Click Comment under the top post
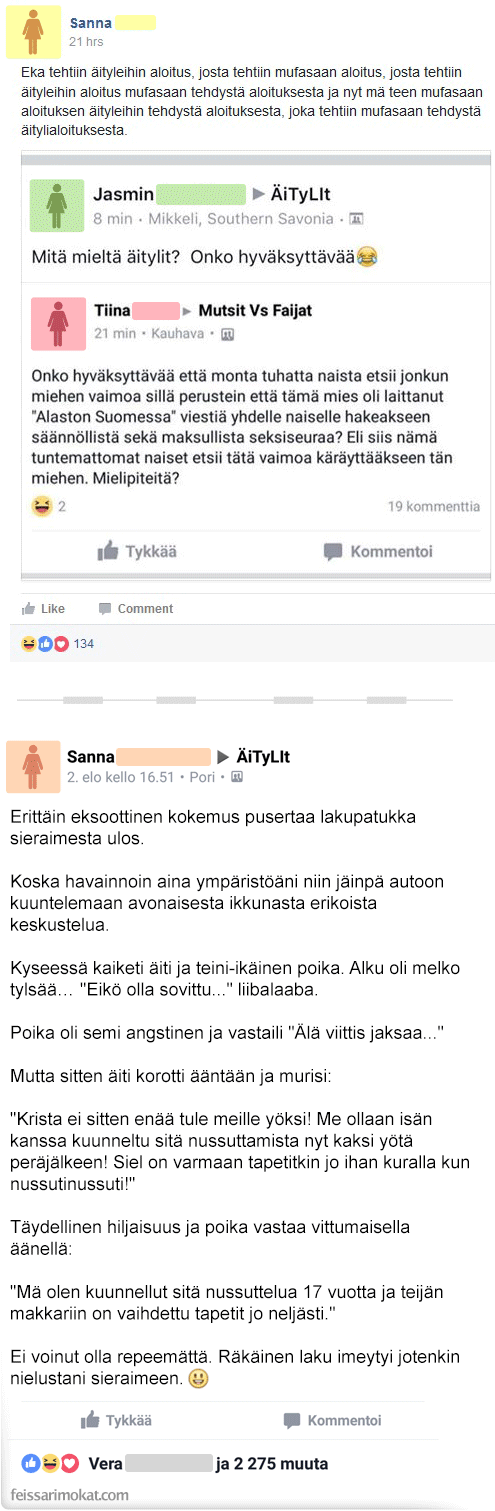The width and height of the screenshot is (495, 1511). pos(135,608)
